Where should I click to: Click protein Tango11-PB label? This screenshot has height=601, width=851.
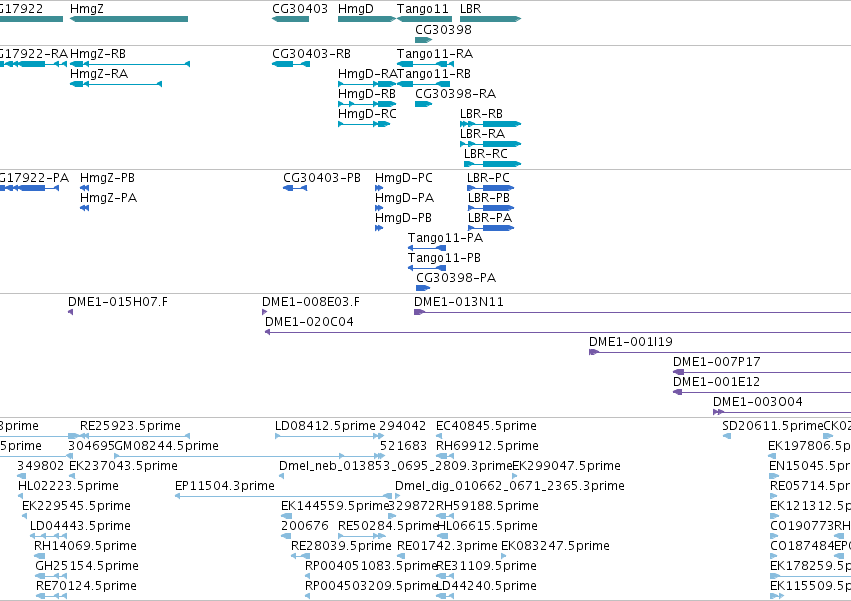tap(444, 257)
